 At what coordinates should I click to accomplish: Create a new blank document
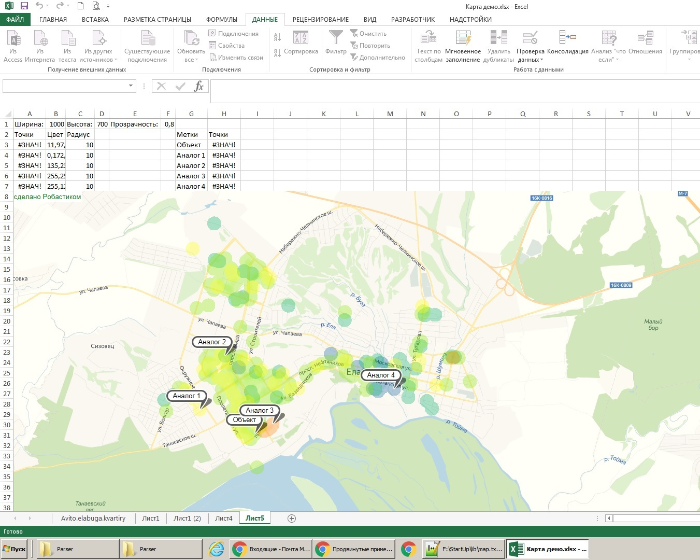pyautogui.click(x=80, y=6)
